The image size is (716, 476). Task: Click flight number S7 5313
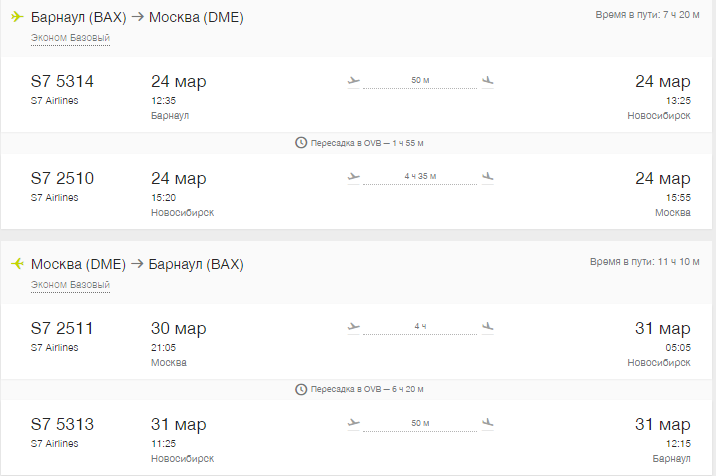pyautogui.click(x=62, y=424)
